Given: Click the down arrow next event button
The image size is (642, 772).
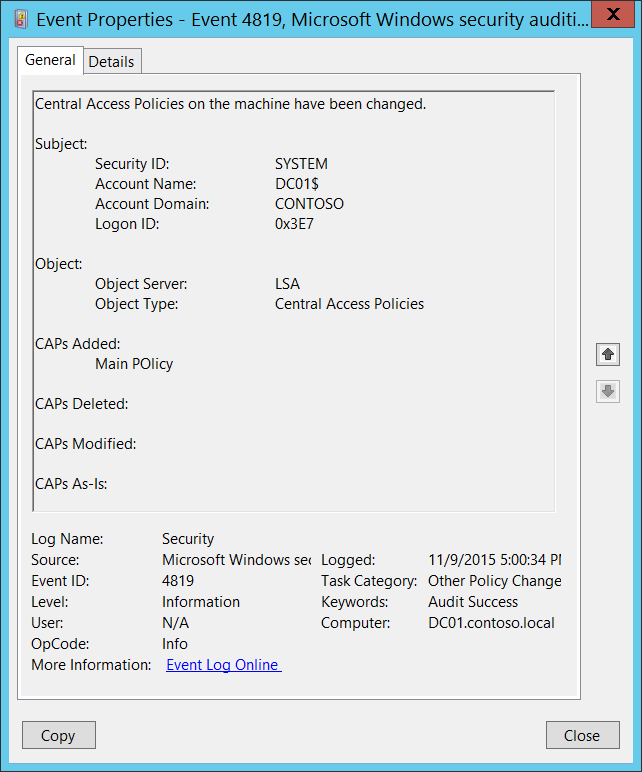Looking at the screenshot, I should [608, 391].
